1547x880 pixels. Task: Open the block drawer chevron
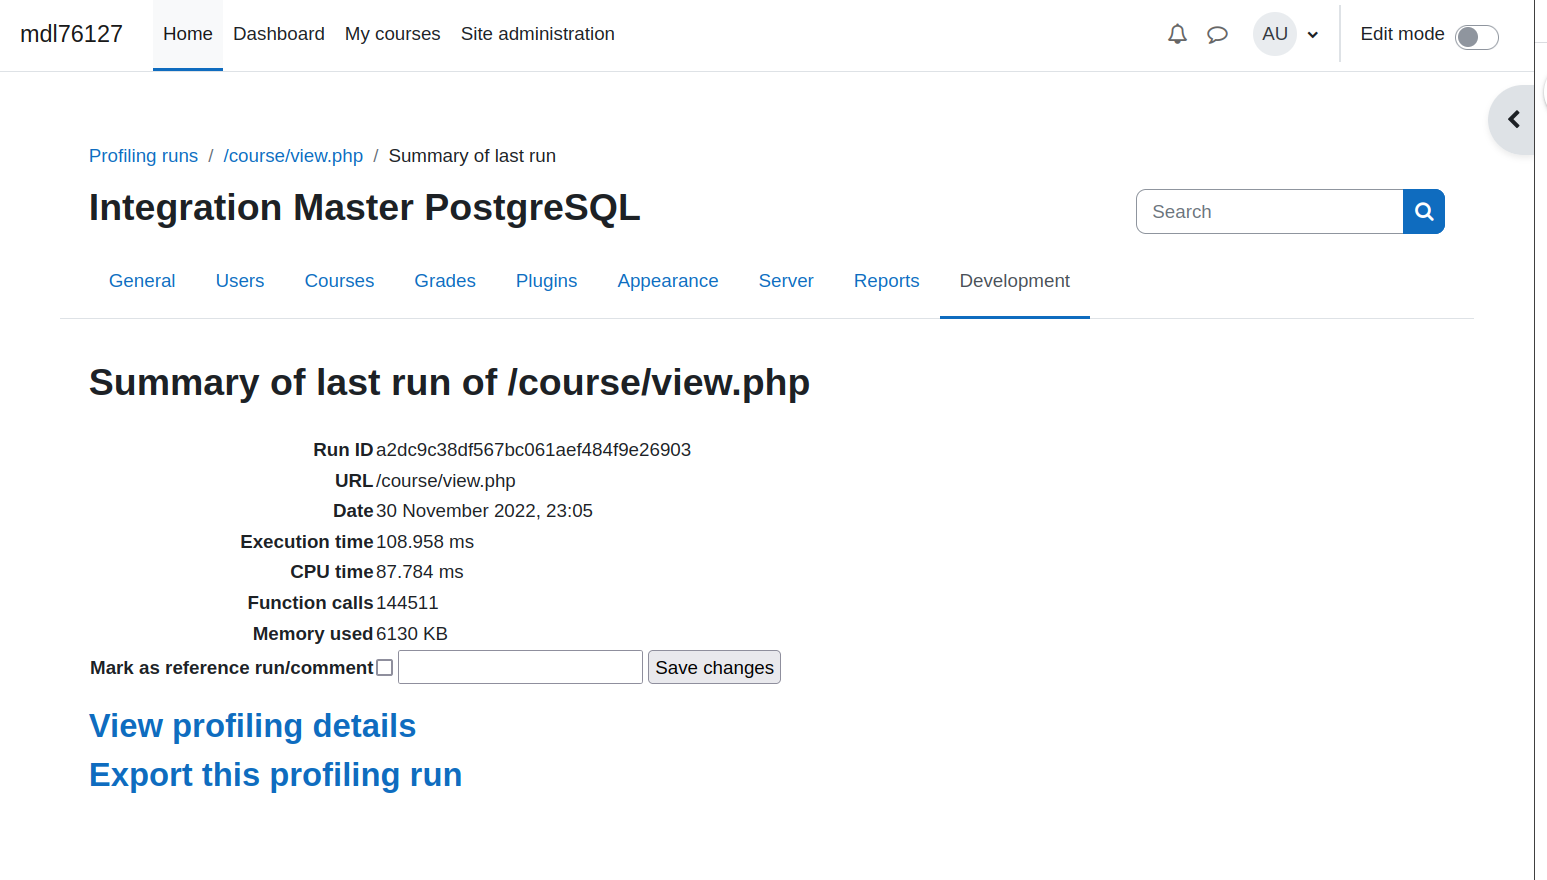coord(1513,120)
